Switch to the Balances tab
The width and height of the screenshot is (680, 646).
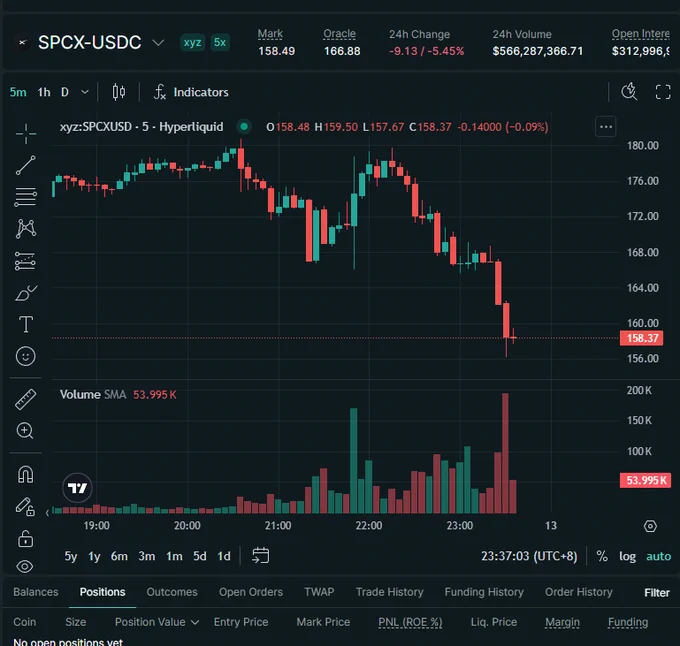point(36,592)
